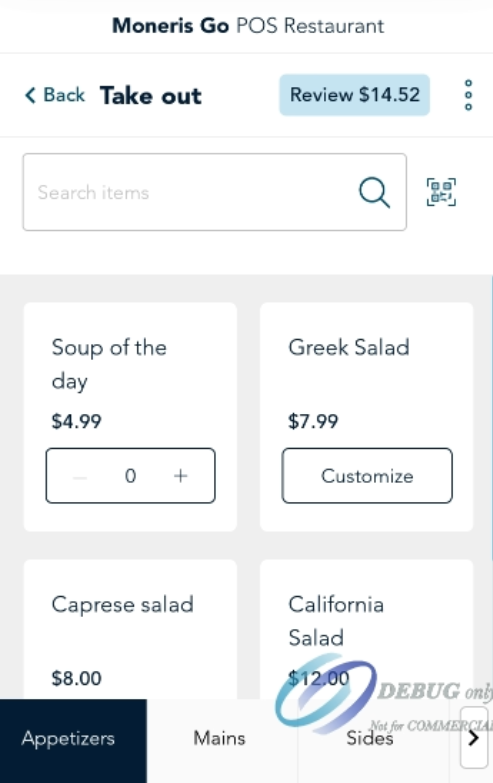Go back using the Back link
The height and width of the screenshot is (783, 493).
point(55,95)
